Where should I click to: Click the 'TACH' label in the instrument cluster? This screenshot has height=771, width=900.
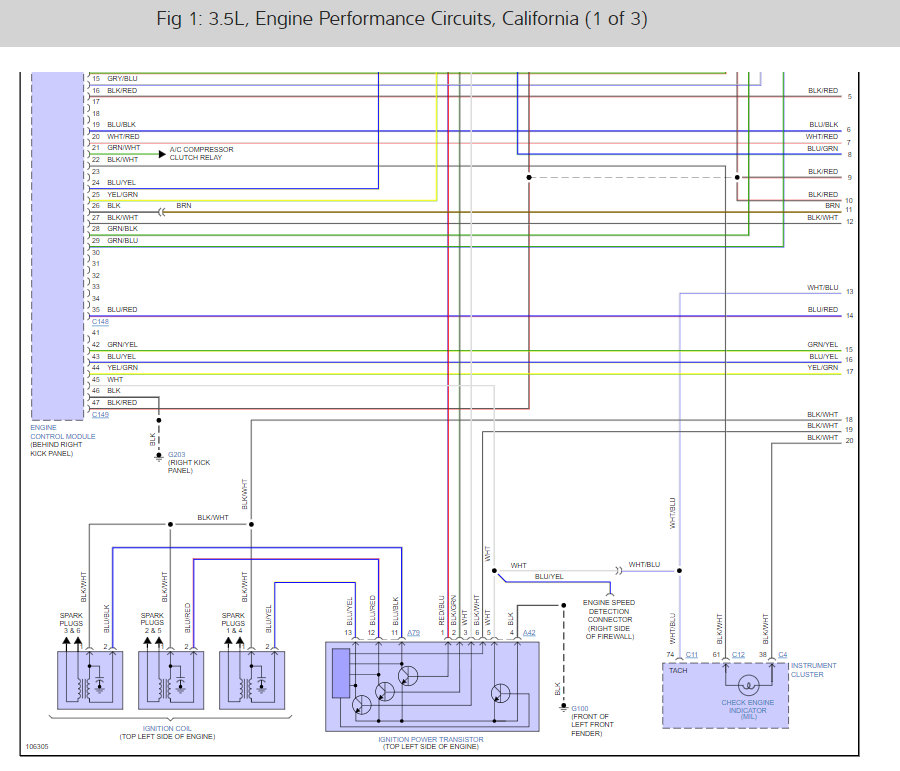pyautogui.click(x=678, y=671)
